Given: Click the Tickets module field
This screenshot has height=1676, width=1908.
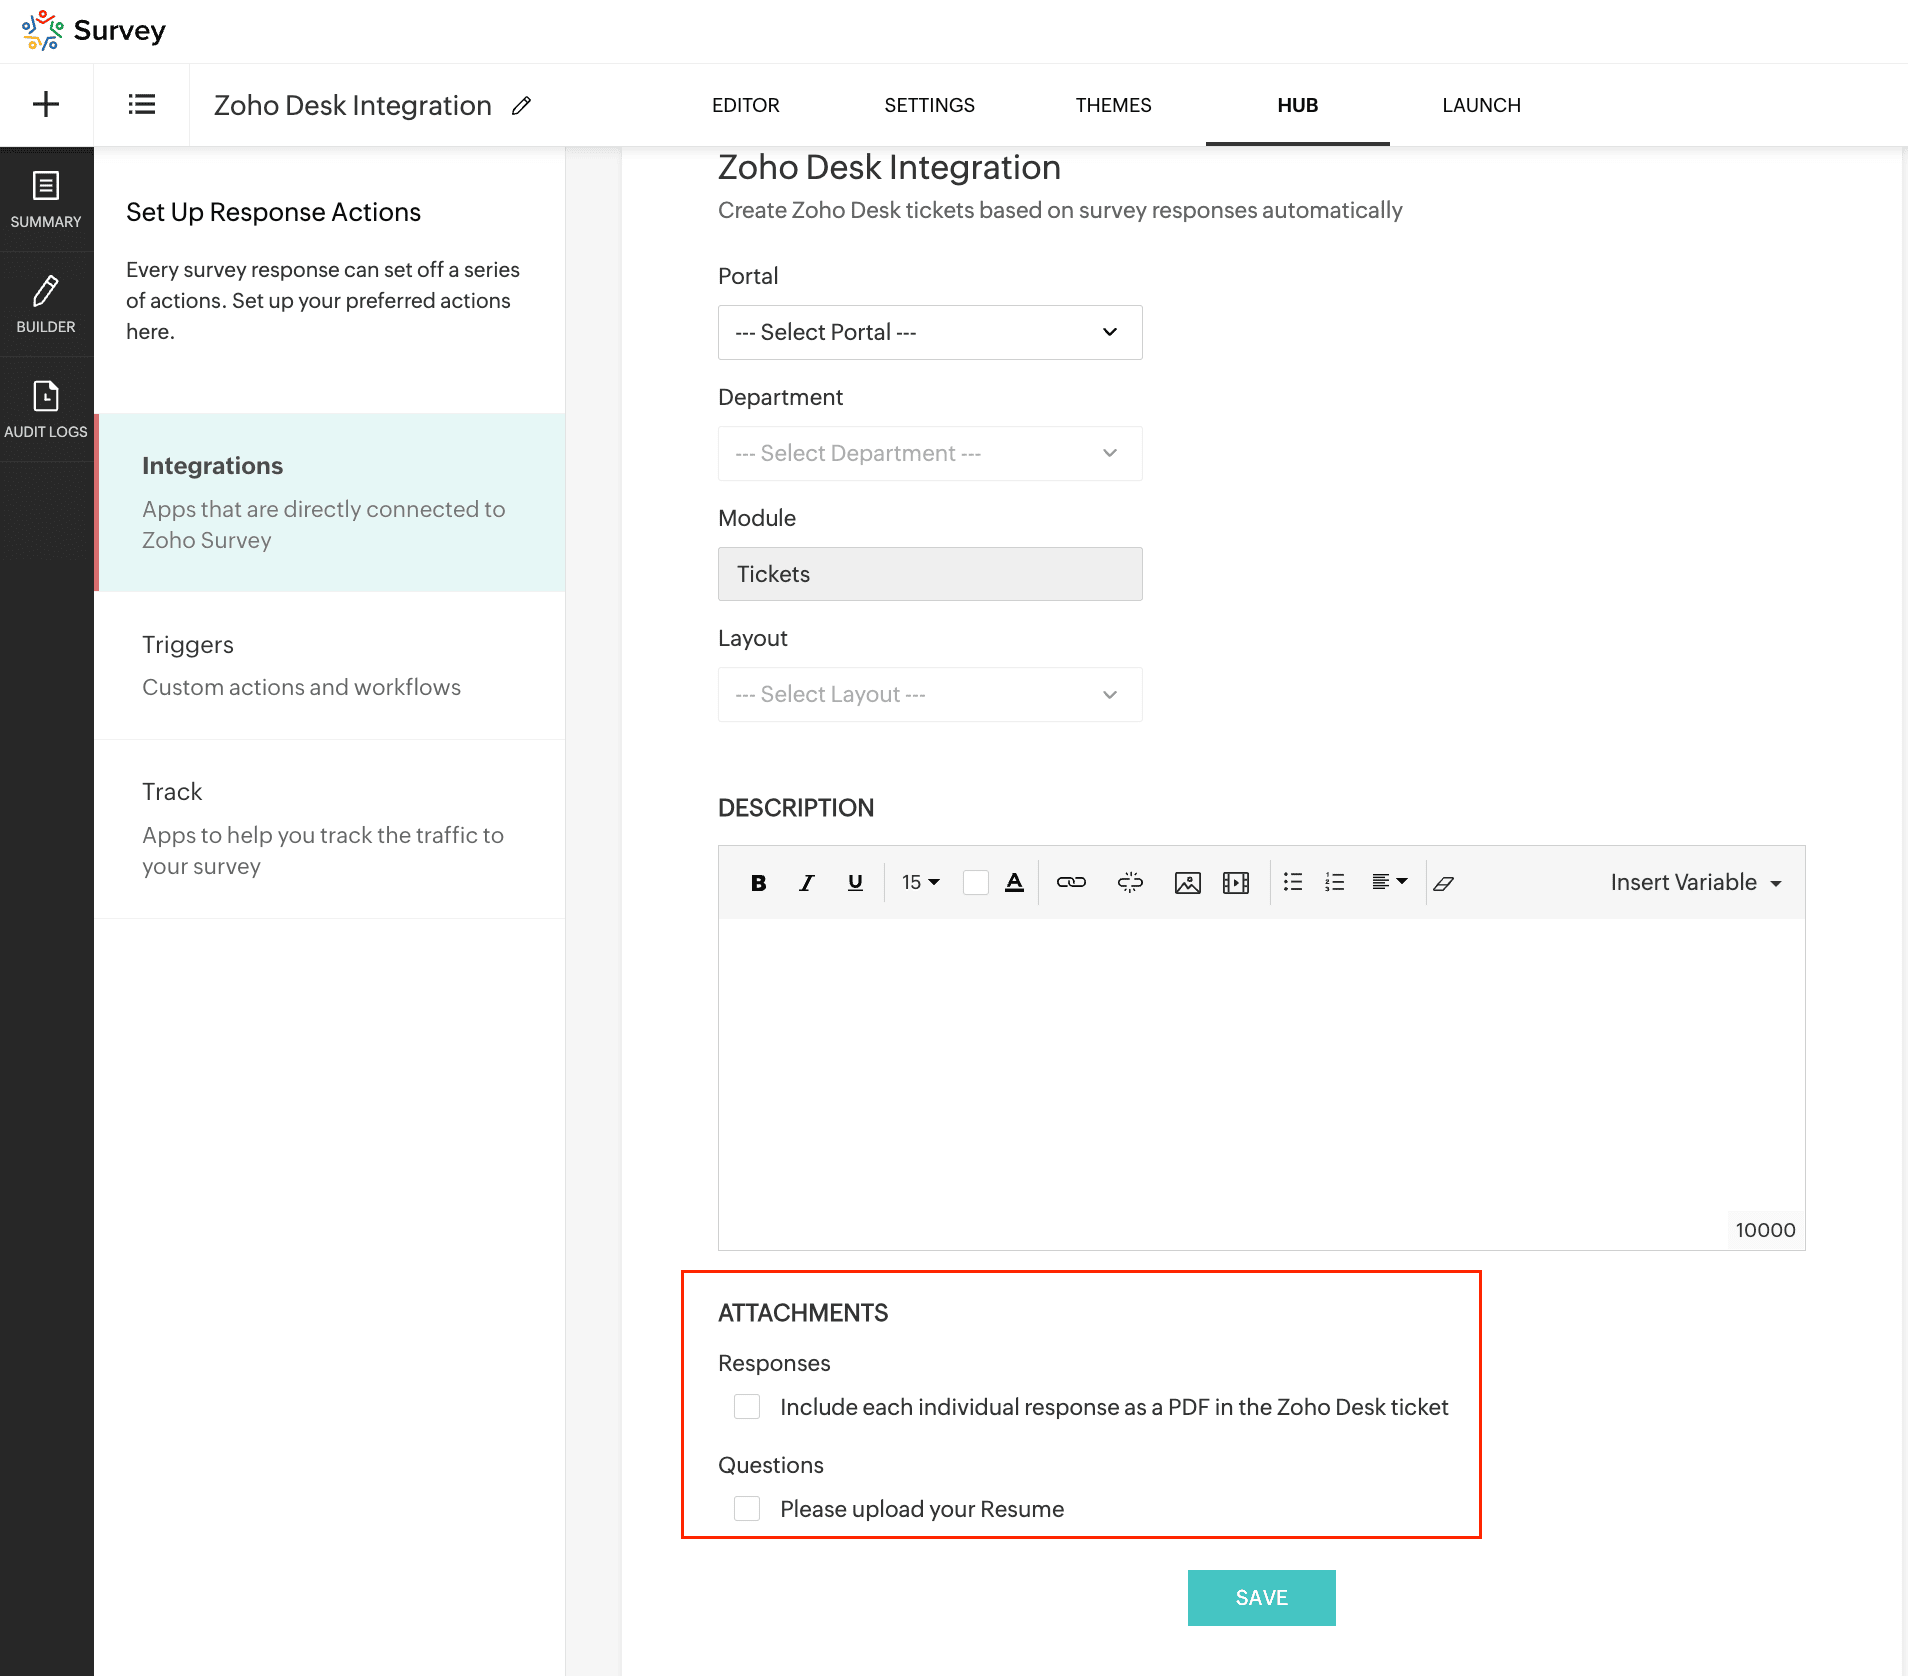Looking at the screenshot, I should tap(930, 574).
